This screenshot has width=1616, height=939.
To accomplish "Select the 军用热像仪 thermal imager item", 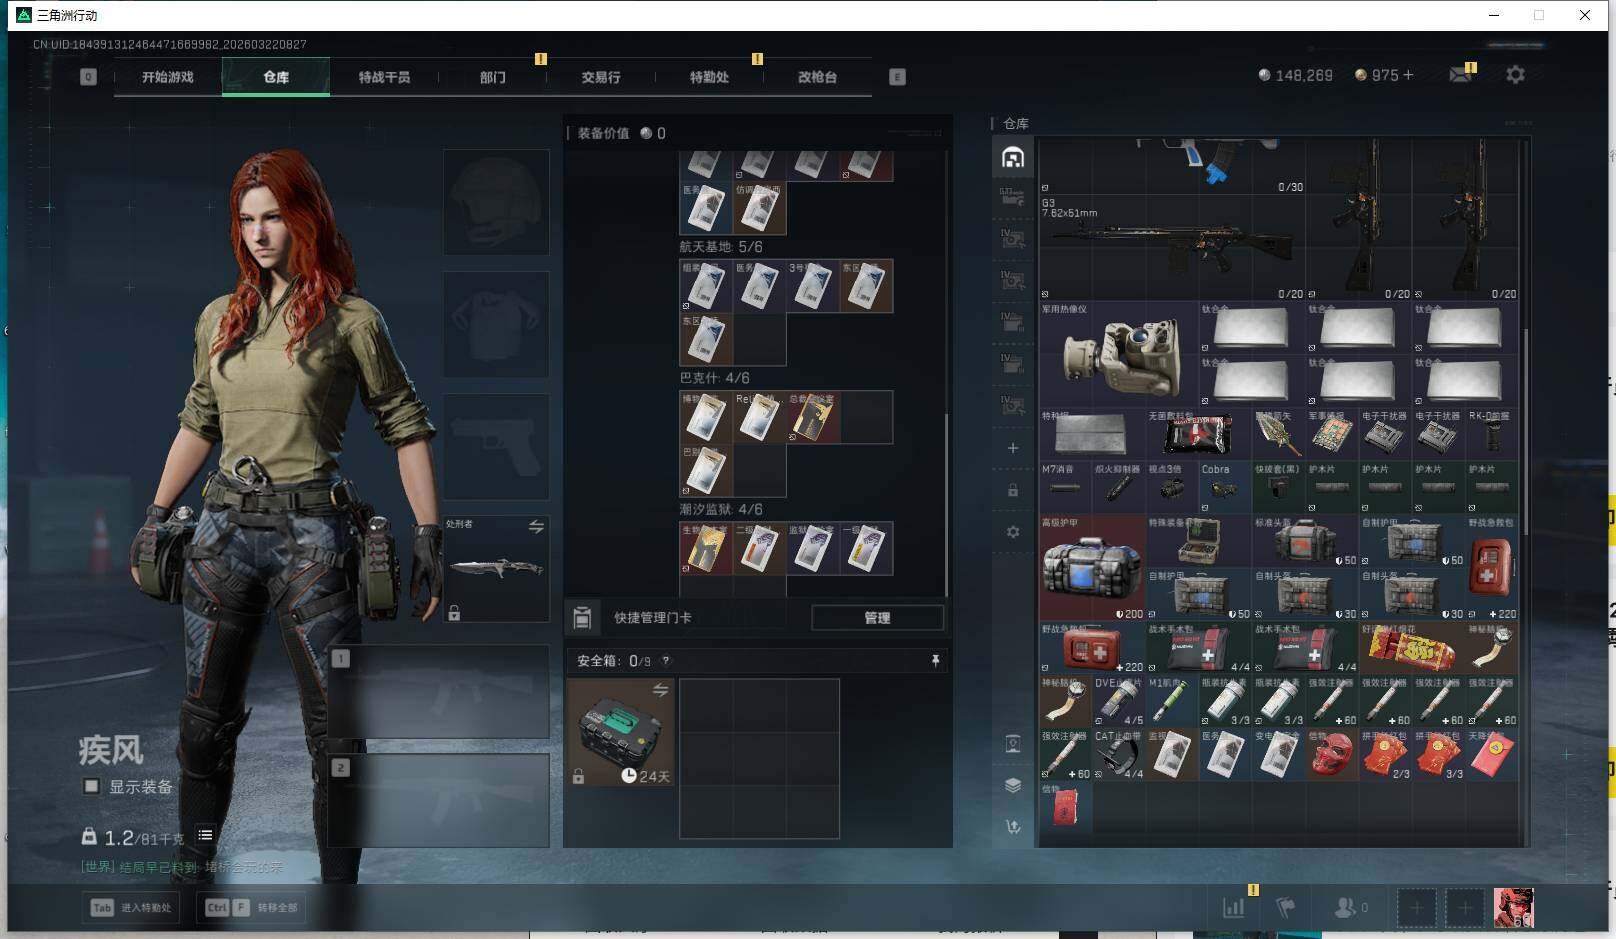I will coord(1119,354).
